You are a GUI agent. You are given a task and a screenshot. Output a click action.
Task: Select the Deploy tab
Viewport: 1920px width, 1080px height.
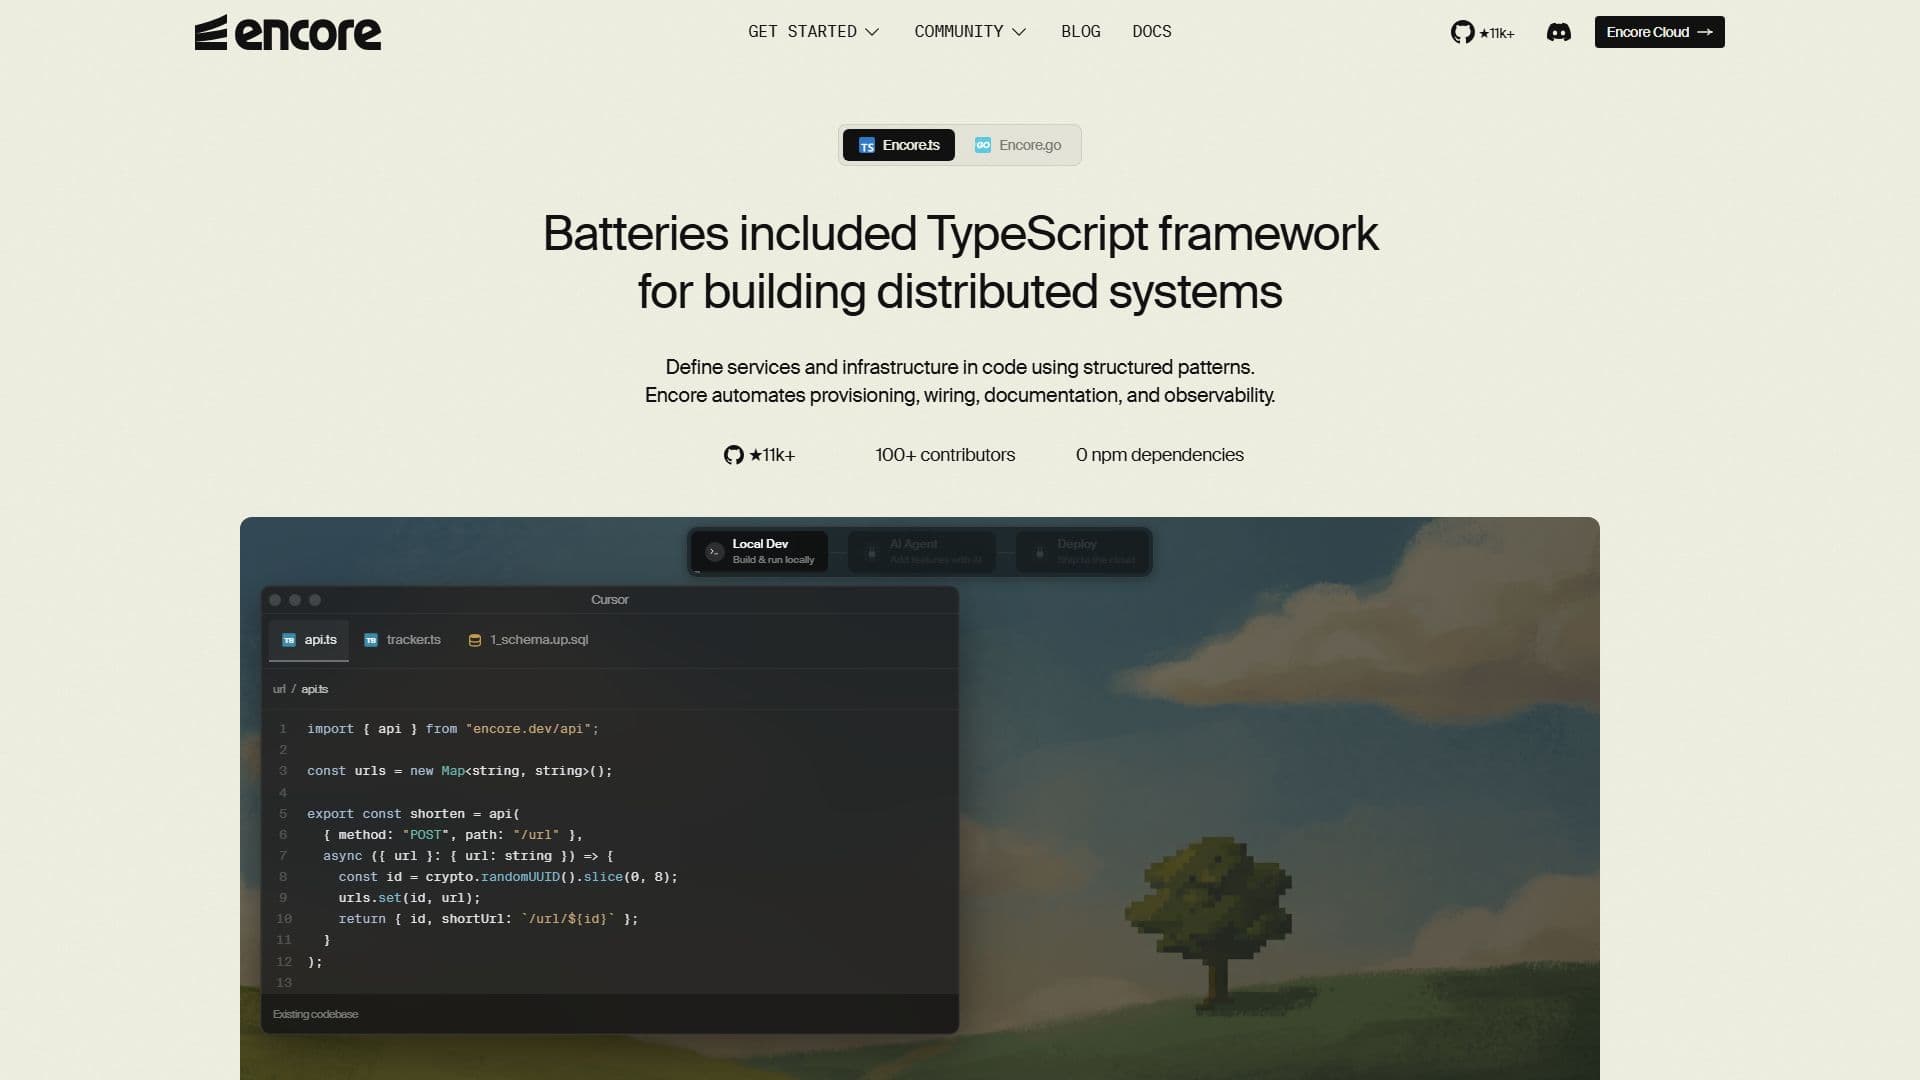coord(1082,551)
